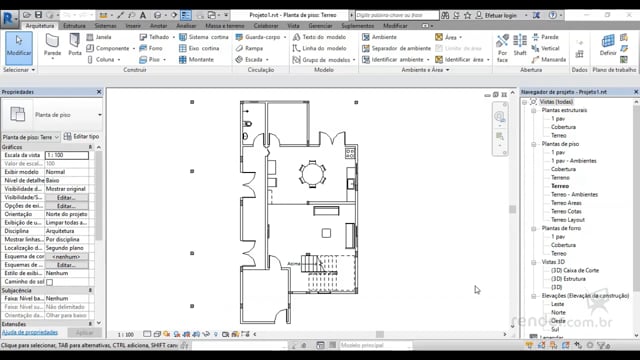Collapse the Plantas de piso tree node

pyautogui.click(x=533, y=144)
